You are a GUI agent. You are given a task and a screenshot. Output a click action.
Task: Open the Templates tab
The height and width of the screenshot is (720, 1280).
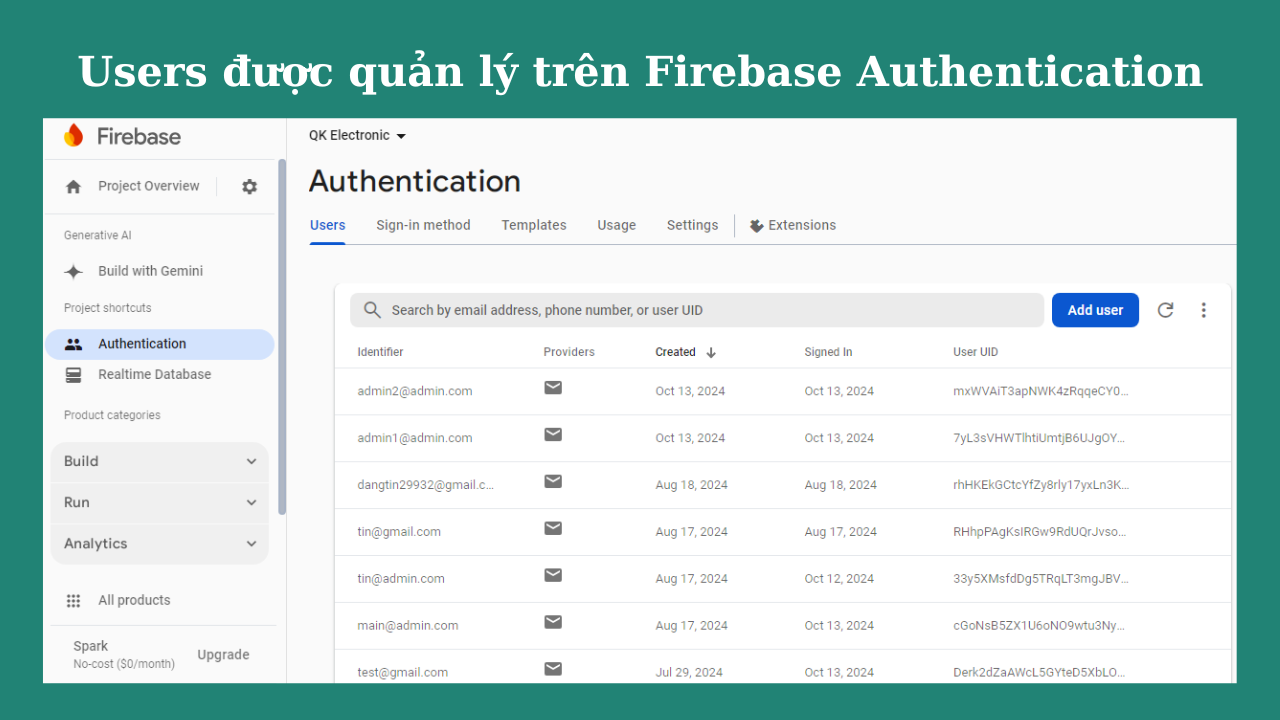(x=534, y=226)
